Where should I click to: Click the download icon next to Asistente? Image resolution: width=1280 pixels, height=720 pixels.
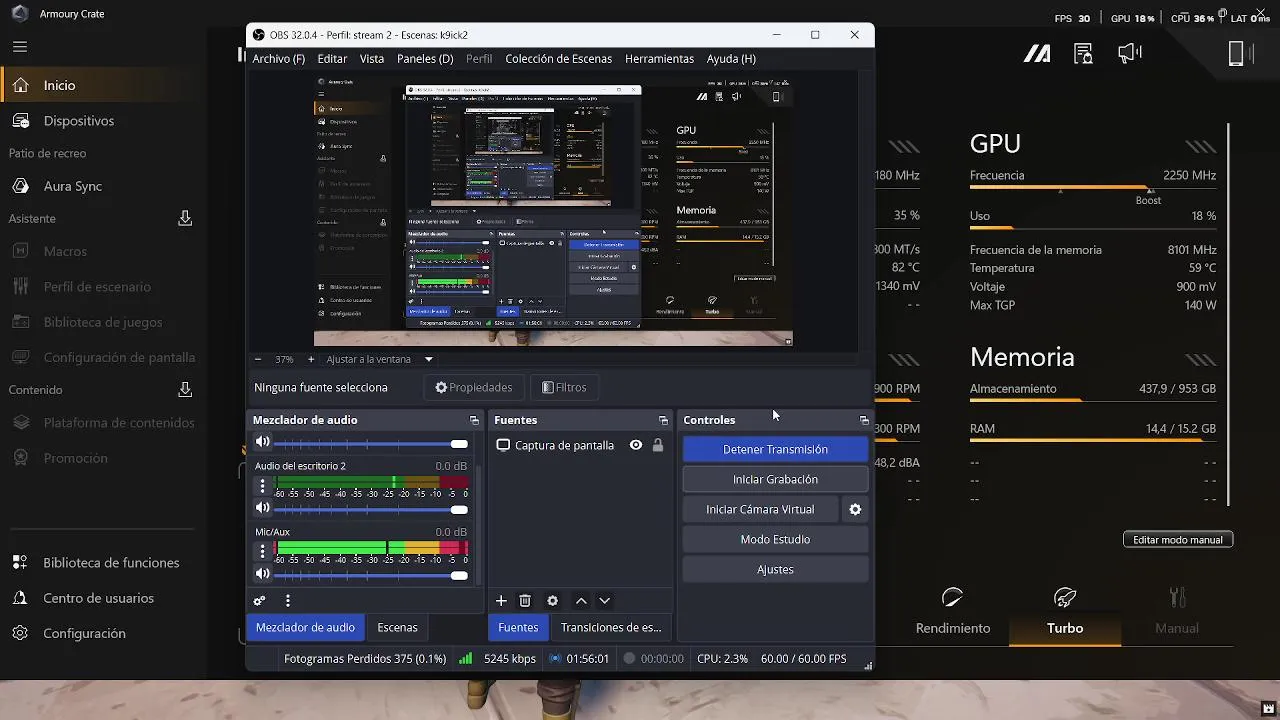click(185, 218)
